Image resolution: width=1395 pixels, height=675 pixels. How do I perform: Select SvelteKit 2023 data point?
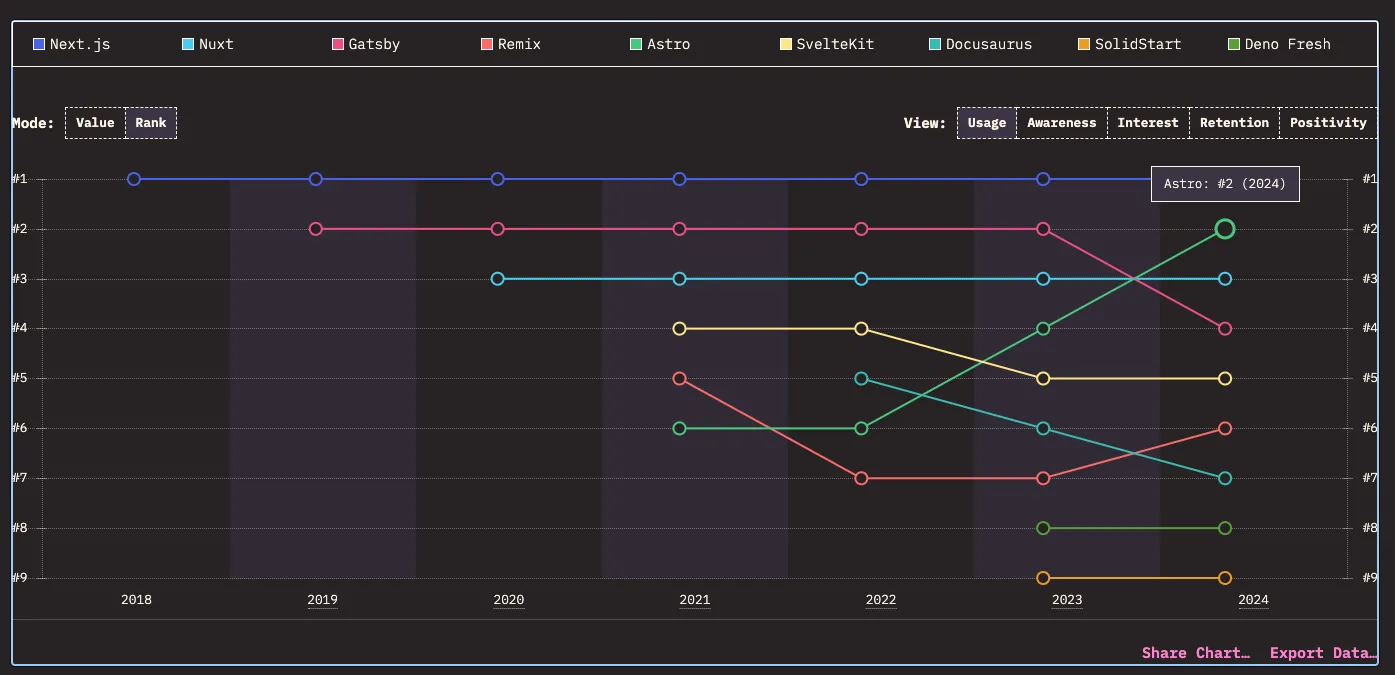tap(1043, 379)
